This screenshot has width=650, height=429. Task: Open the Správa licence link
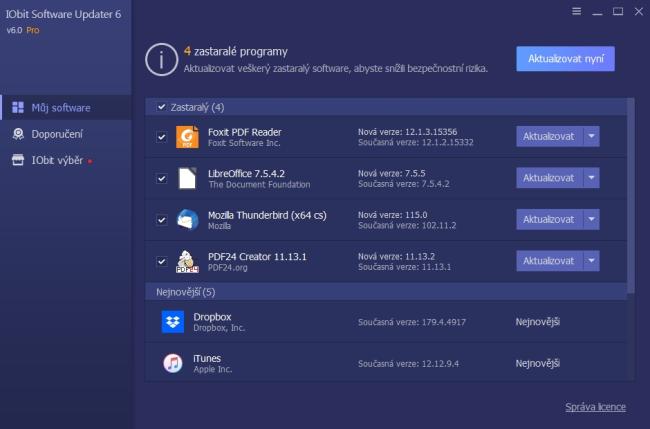[x=595, y=407]
